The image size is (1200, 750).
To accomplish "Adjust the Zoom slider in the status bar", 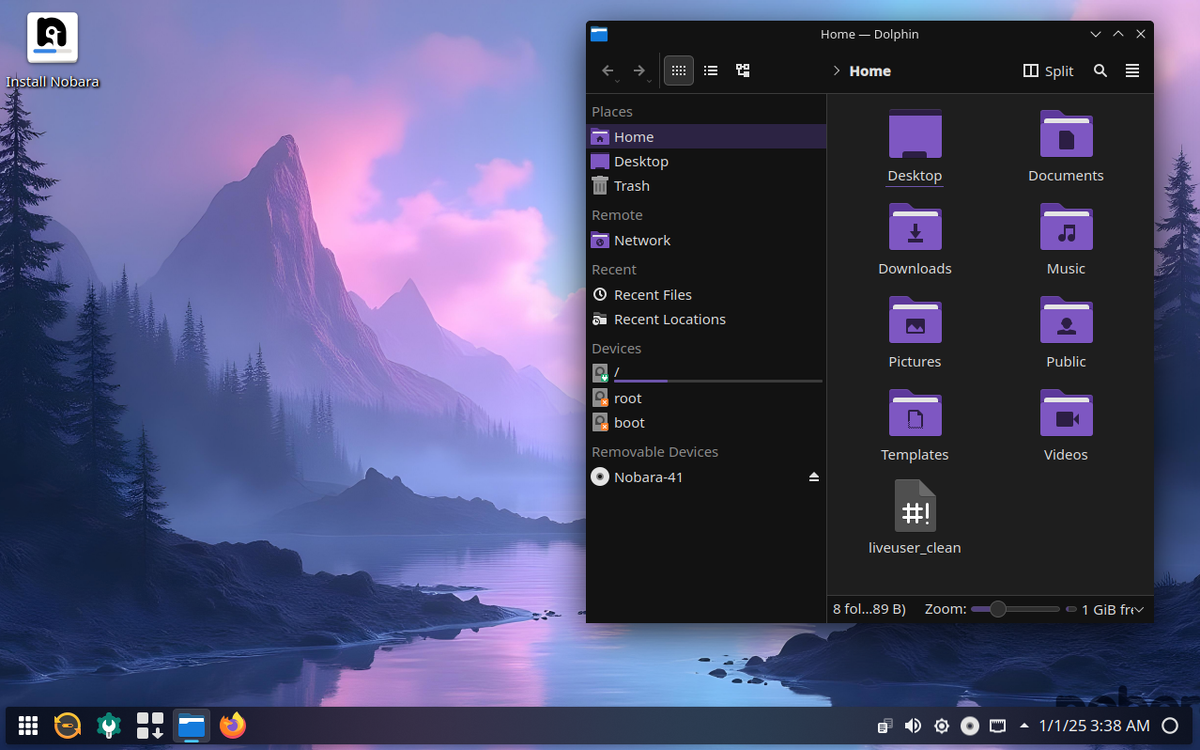I will coord(998,609).
